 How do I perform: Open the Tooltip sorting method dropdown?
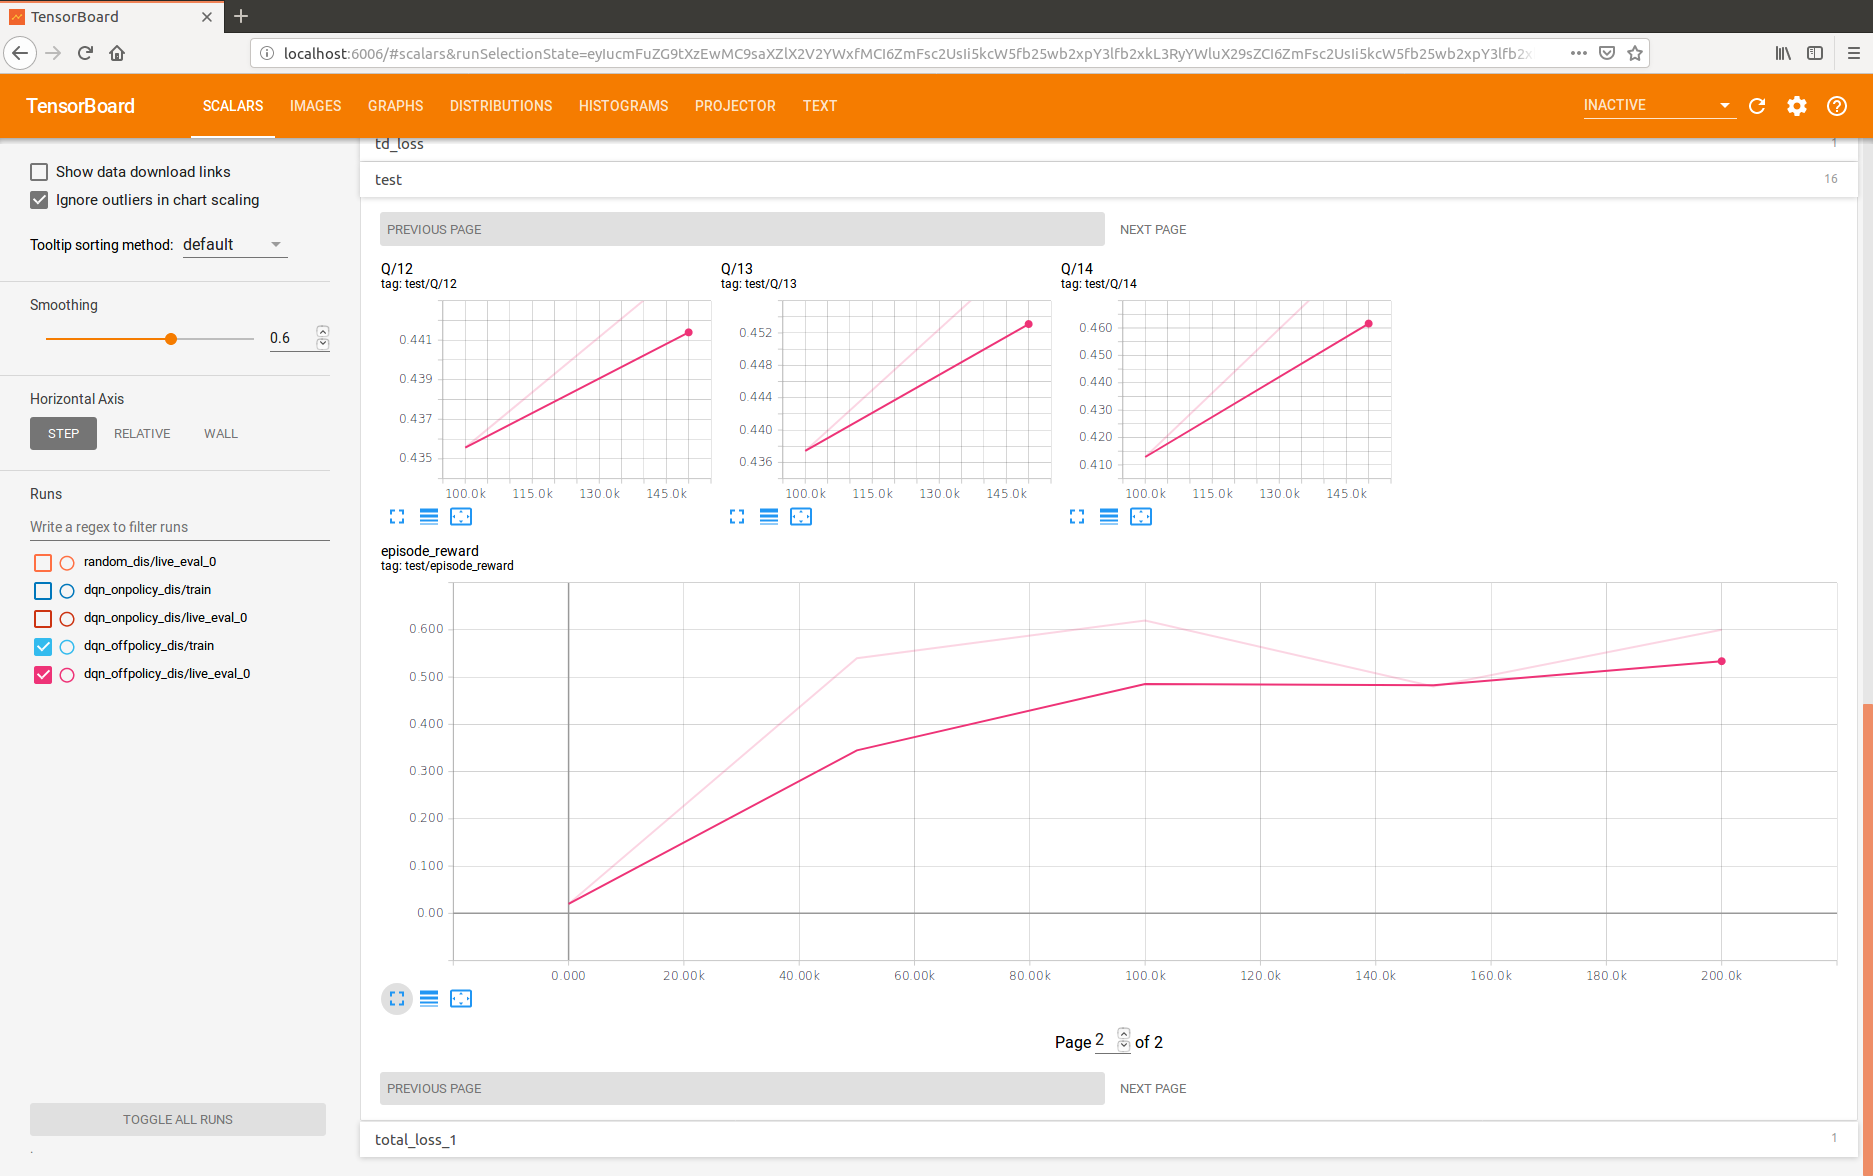[234, 244]
